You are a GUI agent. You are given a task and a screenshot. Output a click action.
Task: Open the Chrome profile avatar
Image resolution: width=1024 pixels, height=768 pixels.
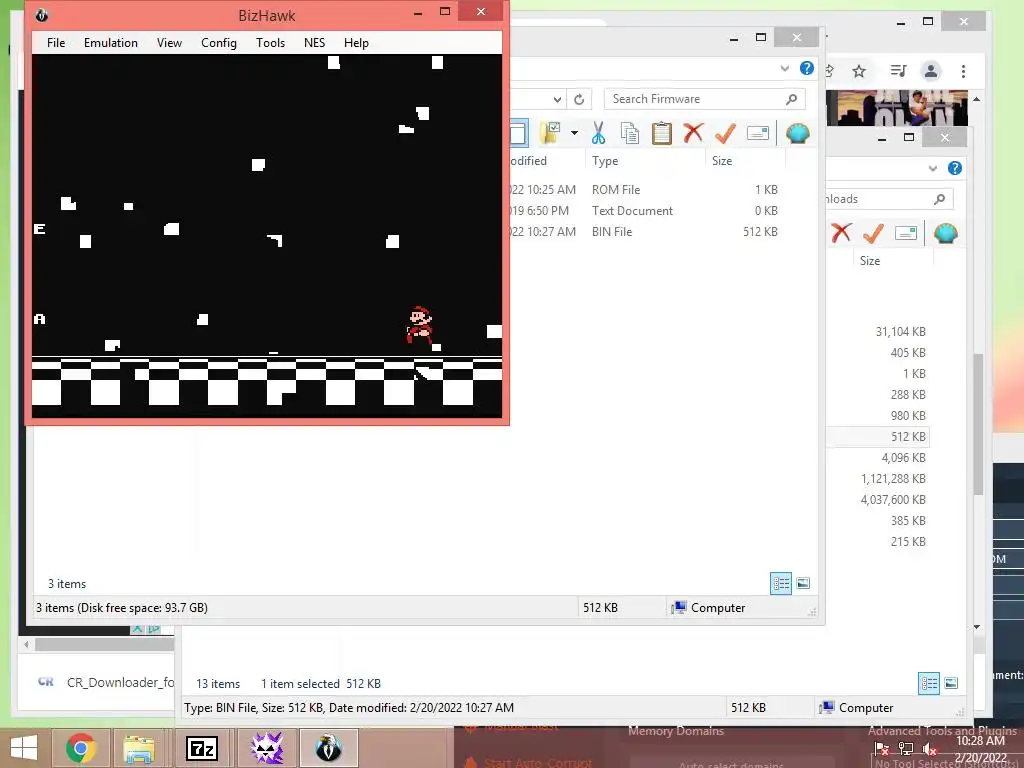[x=931, y=71]
